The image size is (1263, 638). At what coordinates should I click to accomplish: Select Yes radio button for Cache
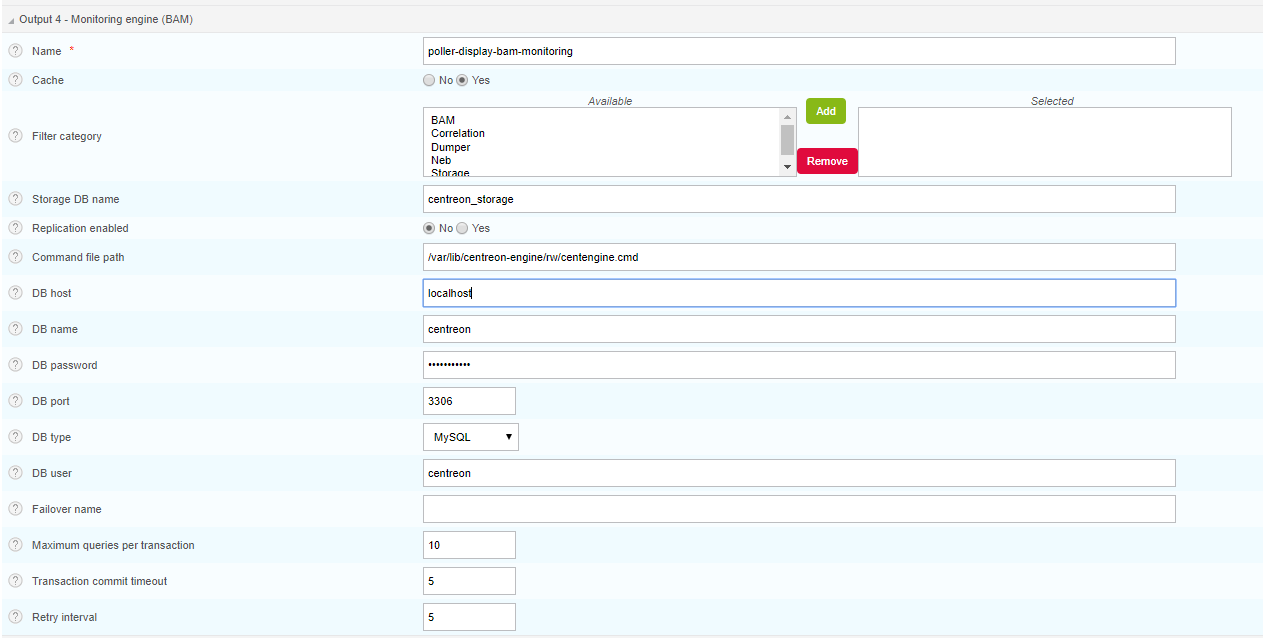462,80
